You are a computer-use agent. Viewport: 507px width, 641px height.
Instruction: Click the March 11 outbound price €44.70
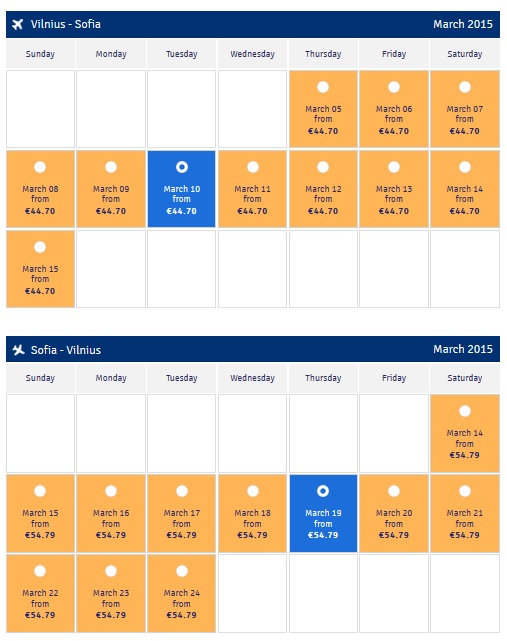[x=252, y=211]
